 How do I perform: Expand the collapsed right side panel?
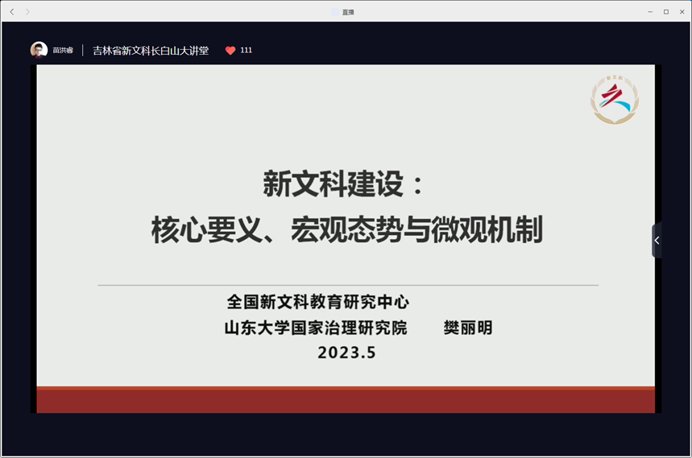(x=656, y=240)
